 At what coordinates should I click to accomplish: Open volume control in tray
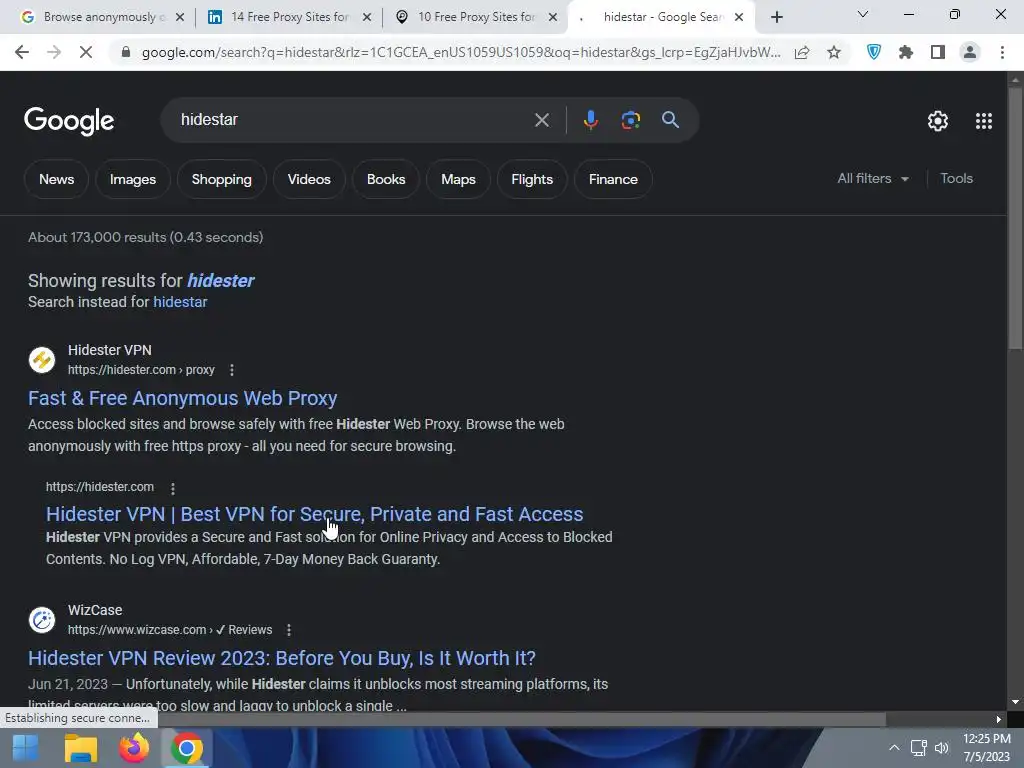(x=942, y=748)
